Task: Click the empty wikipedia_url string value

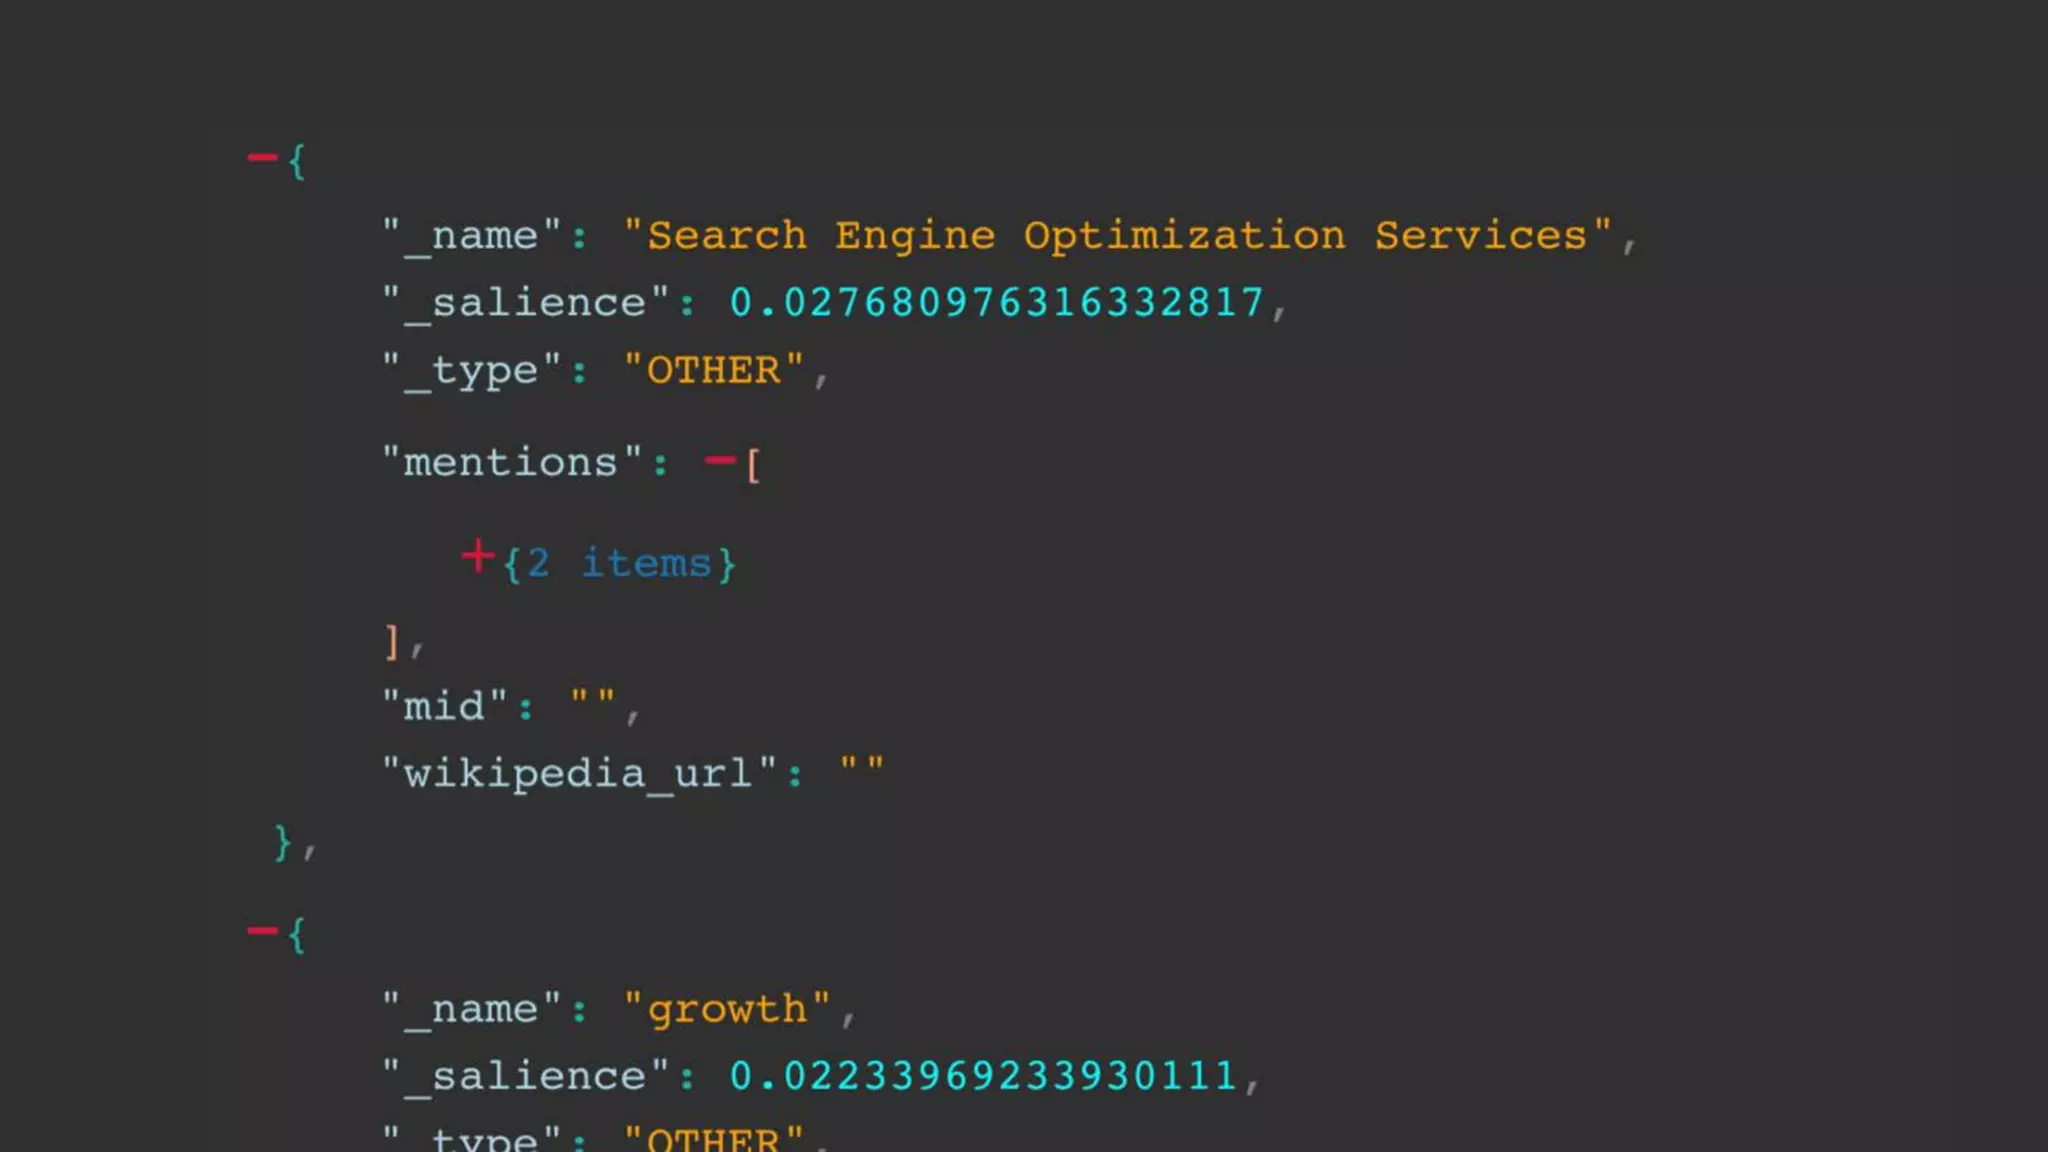Action: 861,767
